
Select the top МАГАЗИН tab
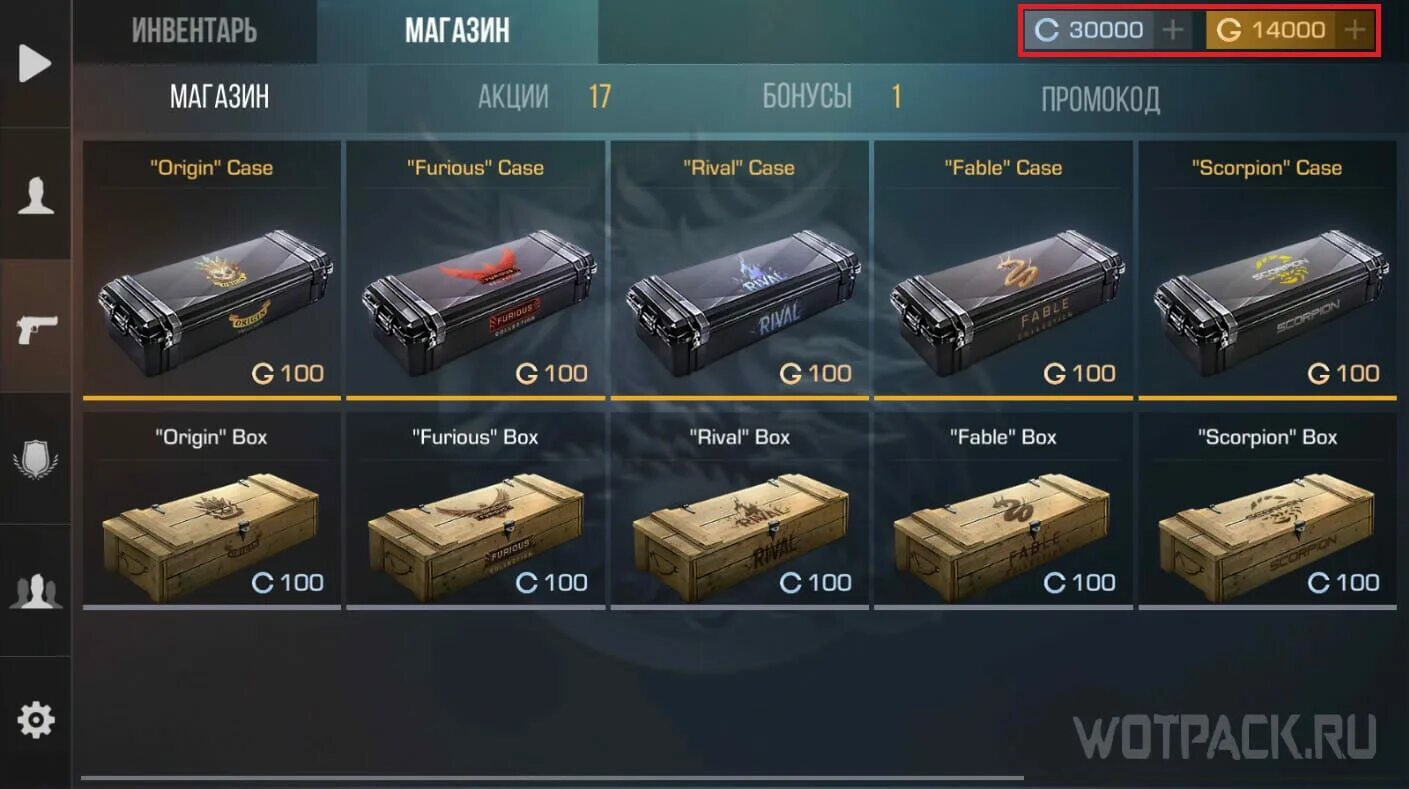pyautogui.click(x=457, y=31)
